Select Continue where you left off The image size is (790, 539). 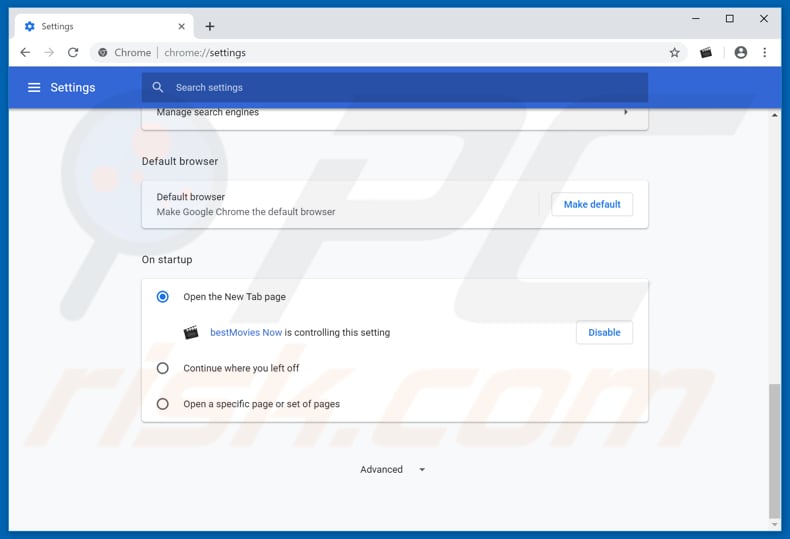pyautogui.click(x=163, y=368)
